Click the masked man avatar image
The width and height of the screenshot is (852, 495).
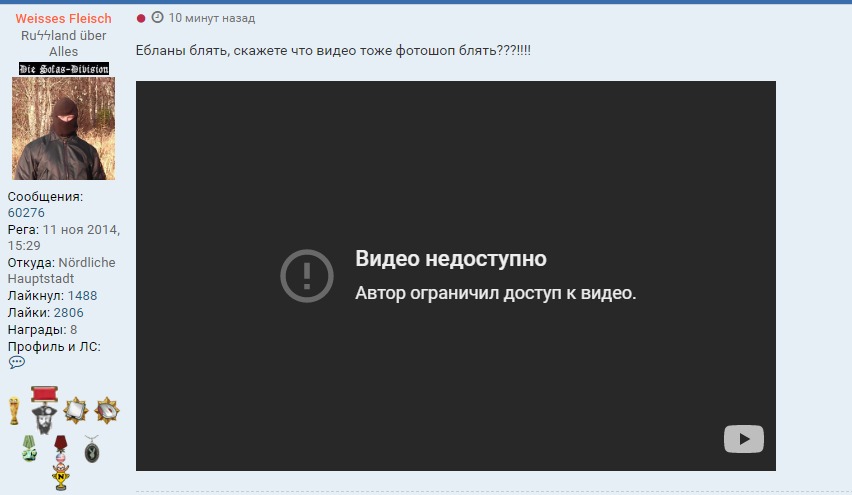pyautogui.click(x=64, y=128)
